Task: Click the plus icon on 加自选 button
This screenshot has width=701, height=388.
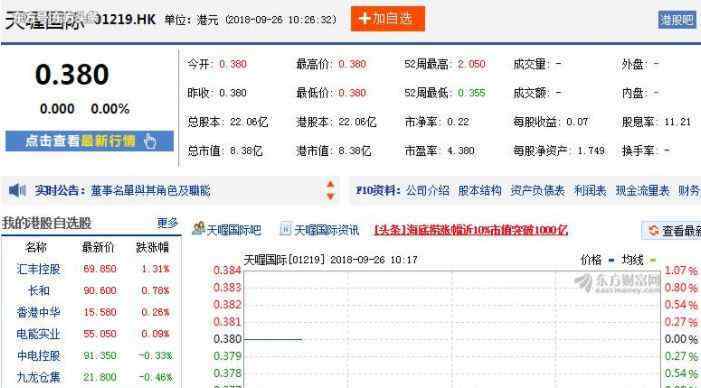Action: pyautogui.click(x=365, y=18)
